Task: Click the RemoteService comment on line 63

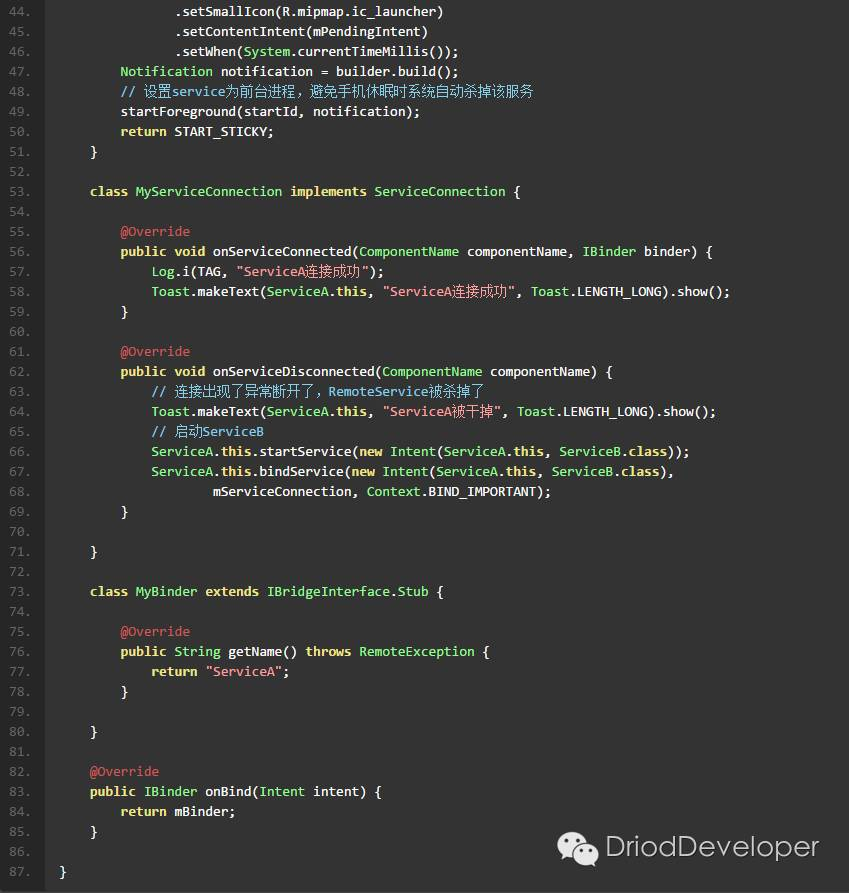Action: click(318, 391)
